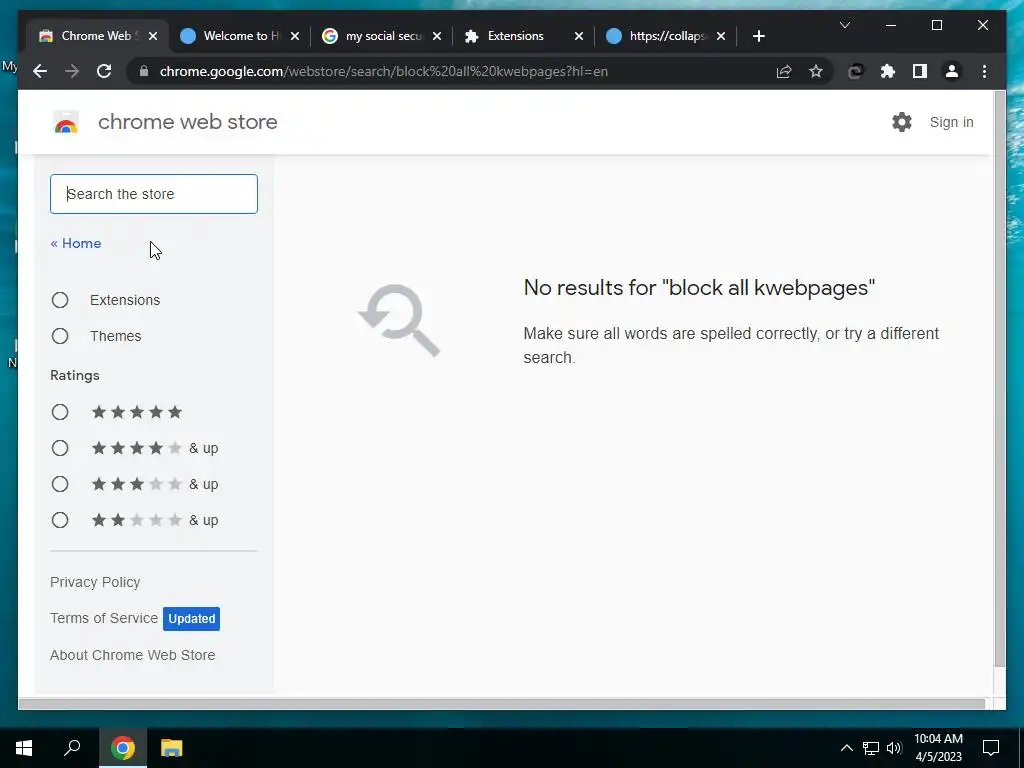Switch to the Chrome Web Store tab
The image size is (1024, 768).
pos(98,36)
